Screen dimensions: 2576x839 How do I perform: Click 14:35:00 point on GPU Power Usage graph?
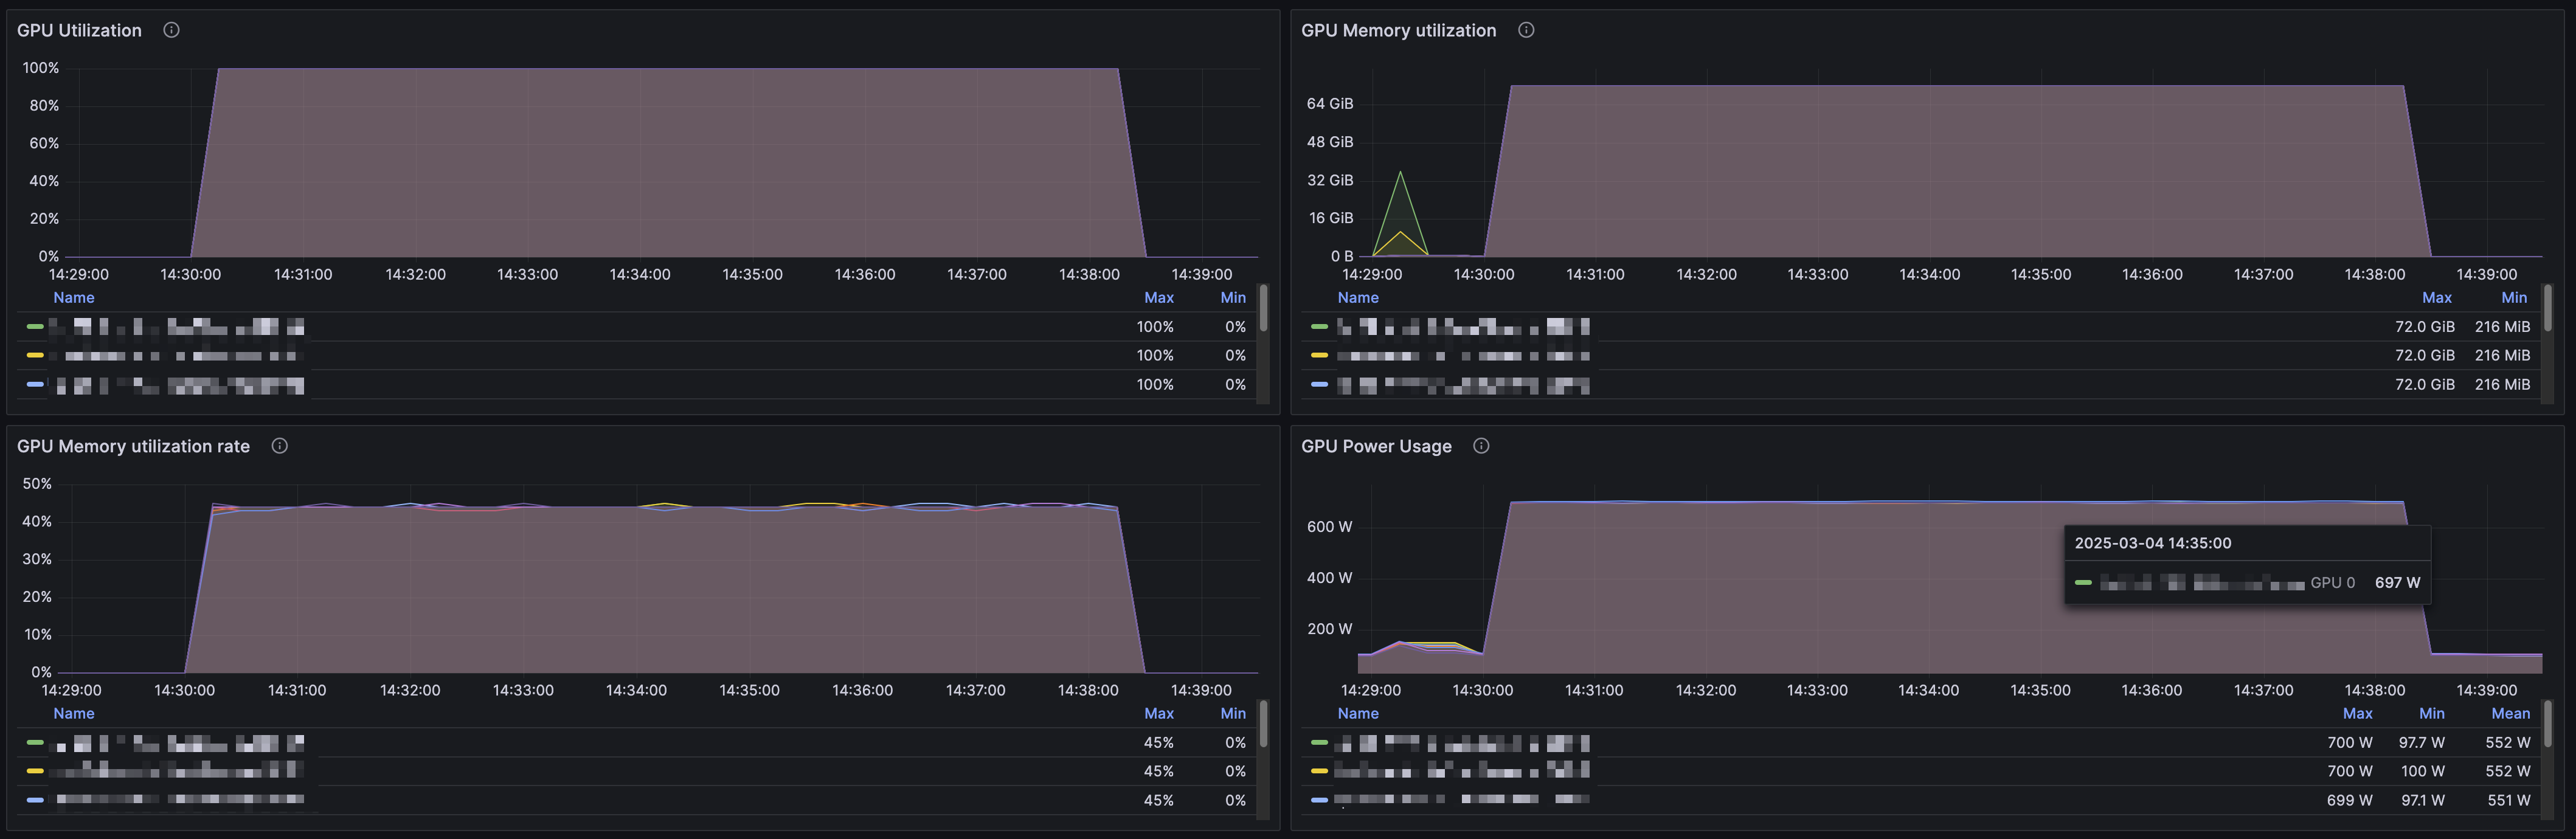2040,503
